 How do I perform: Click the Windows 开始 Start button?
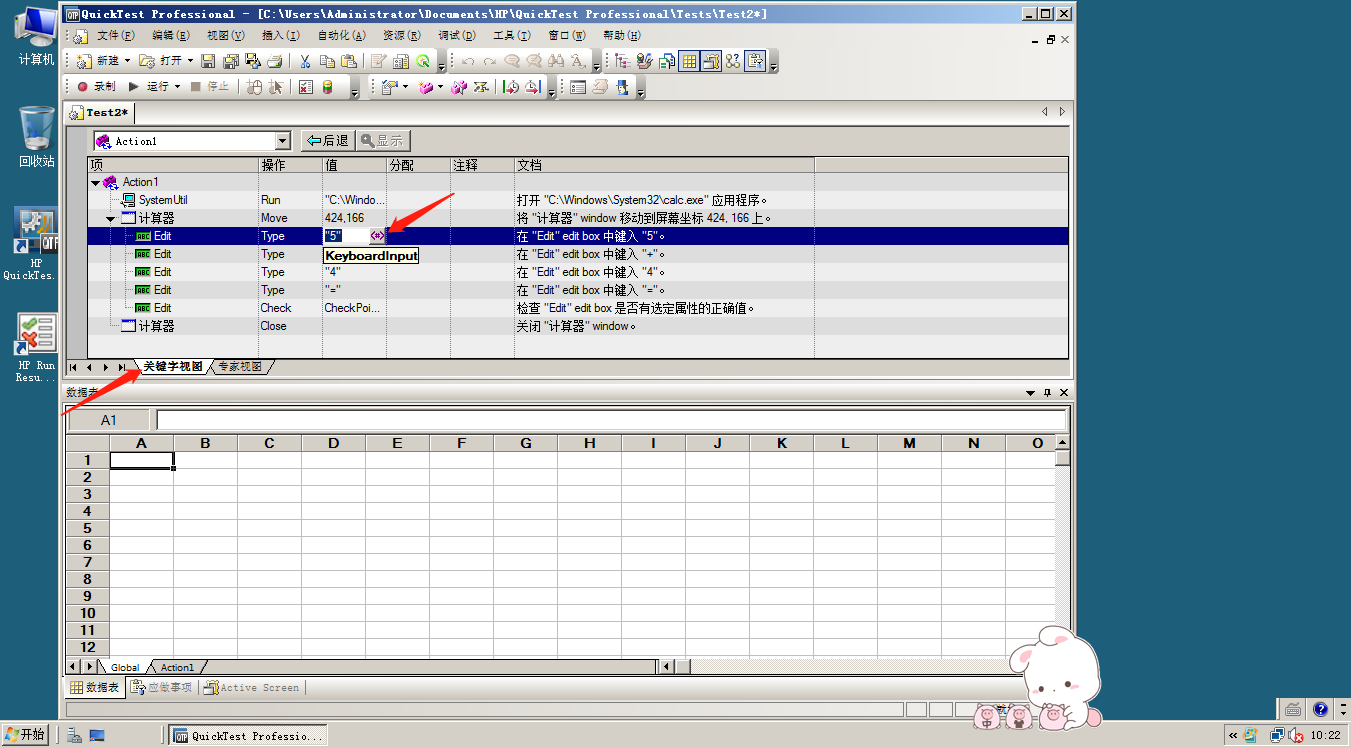(26, 735)
